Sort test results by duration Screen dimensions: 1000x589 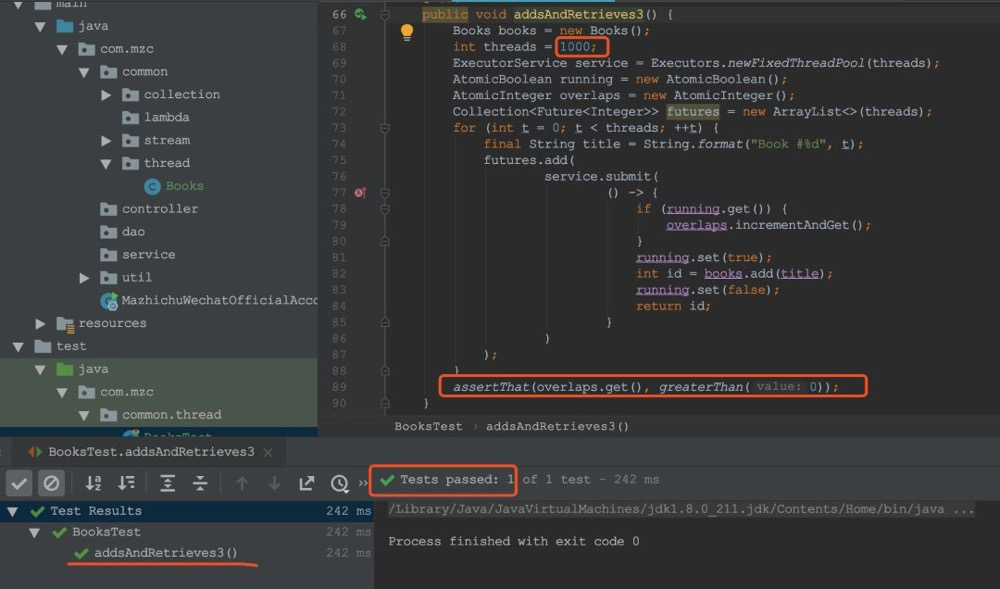point(126,483)
